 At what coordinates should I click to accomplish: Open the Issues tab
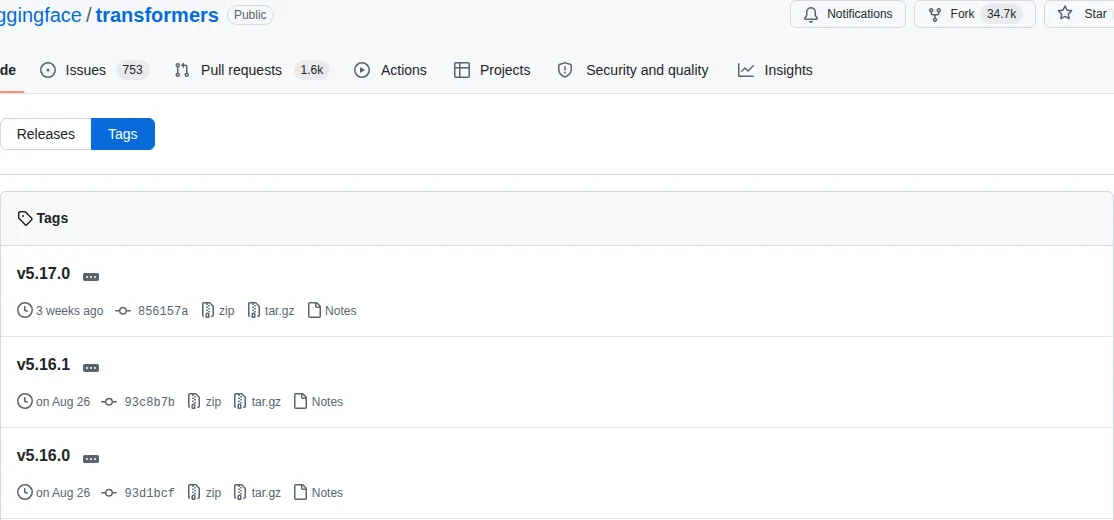click(x=94, y=70)
